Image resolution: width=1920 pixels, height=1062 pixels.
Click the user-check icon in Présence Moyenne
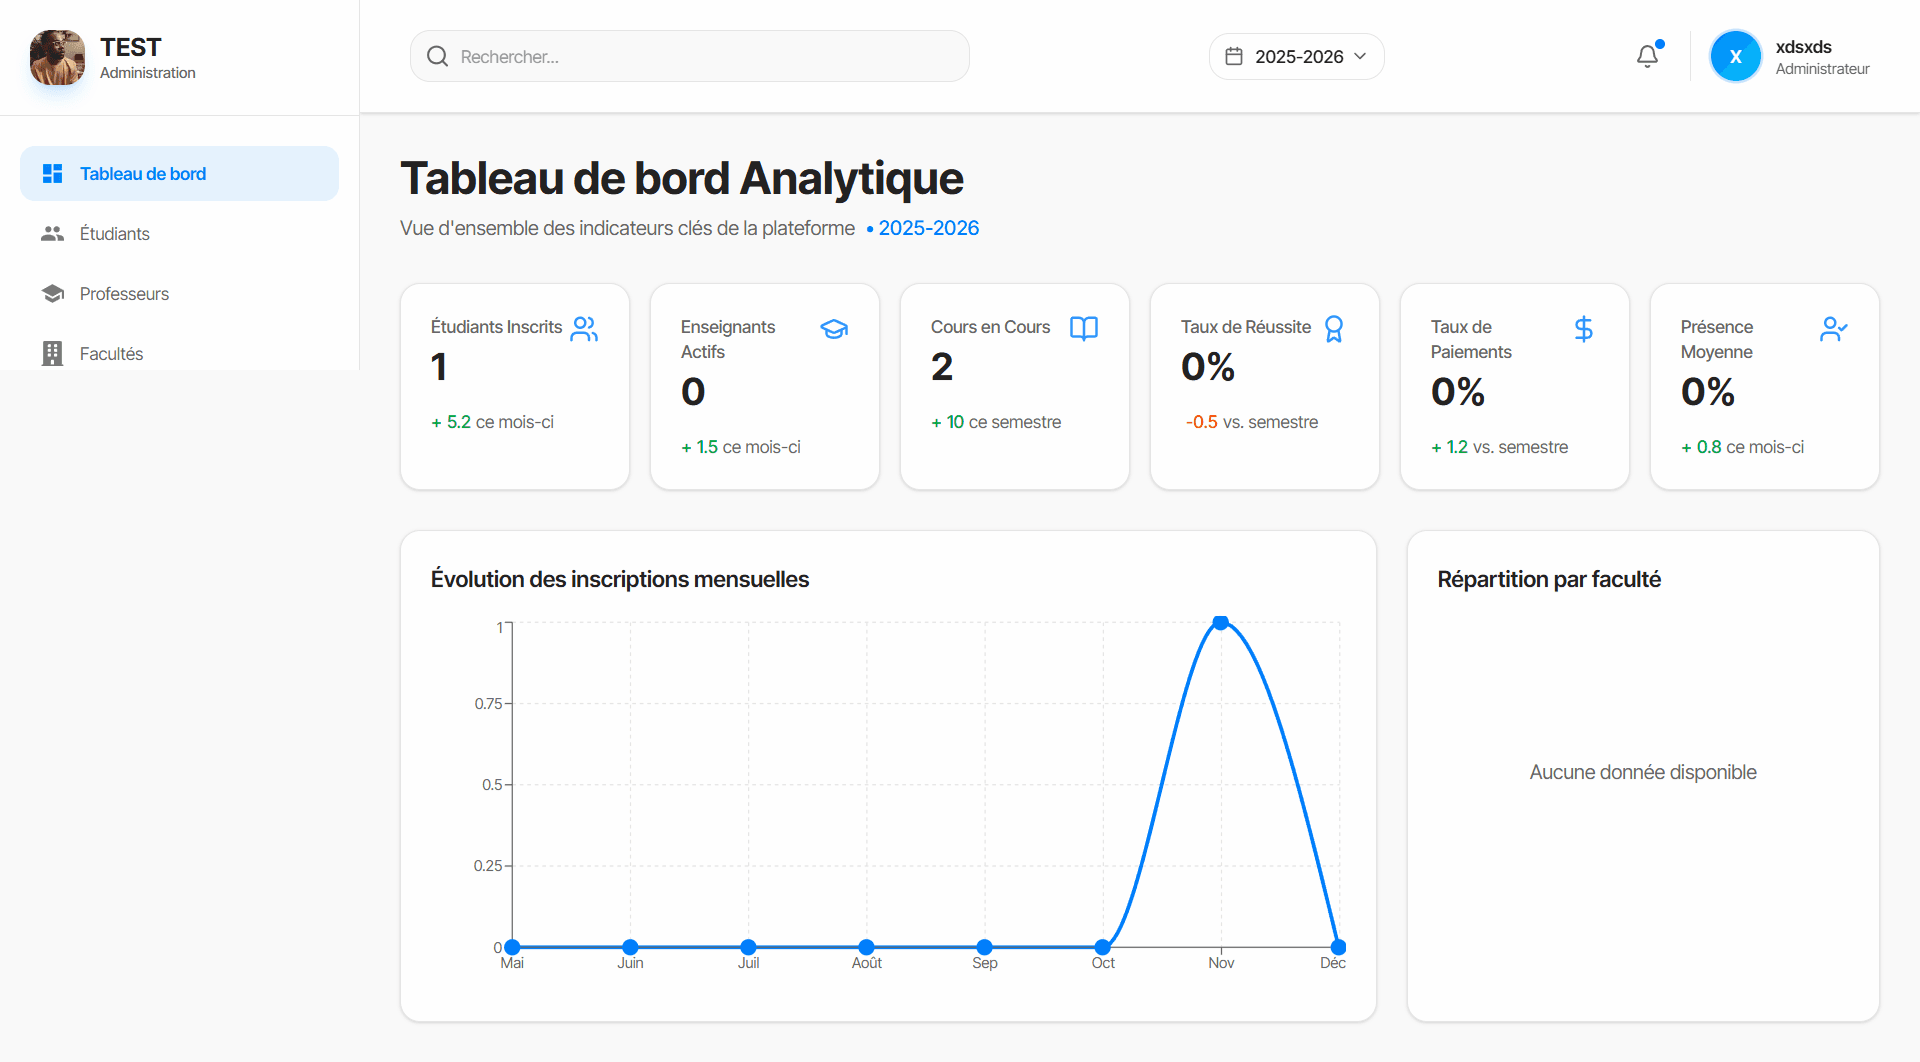tap(1834, 329)
